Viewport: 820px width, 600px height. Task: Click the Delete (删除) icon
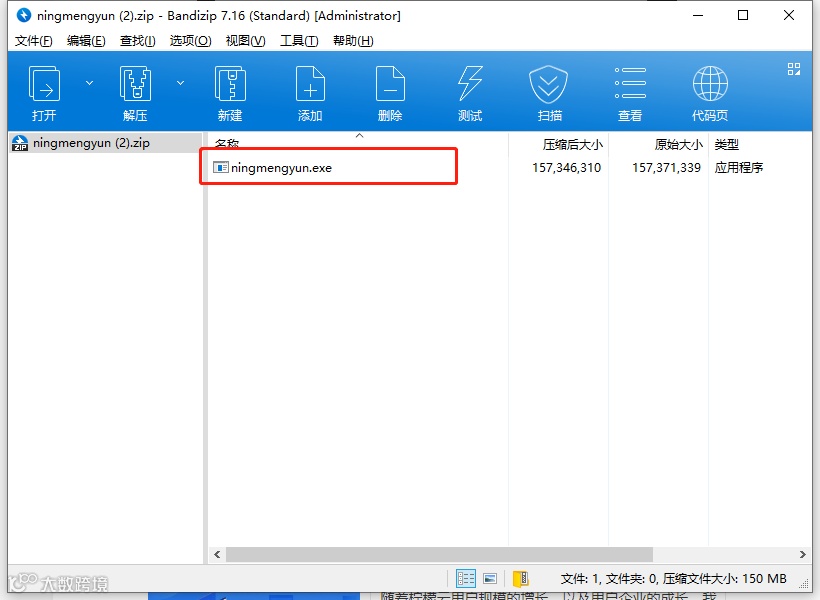coord(390,84)
